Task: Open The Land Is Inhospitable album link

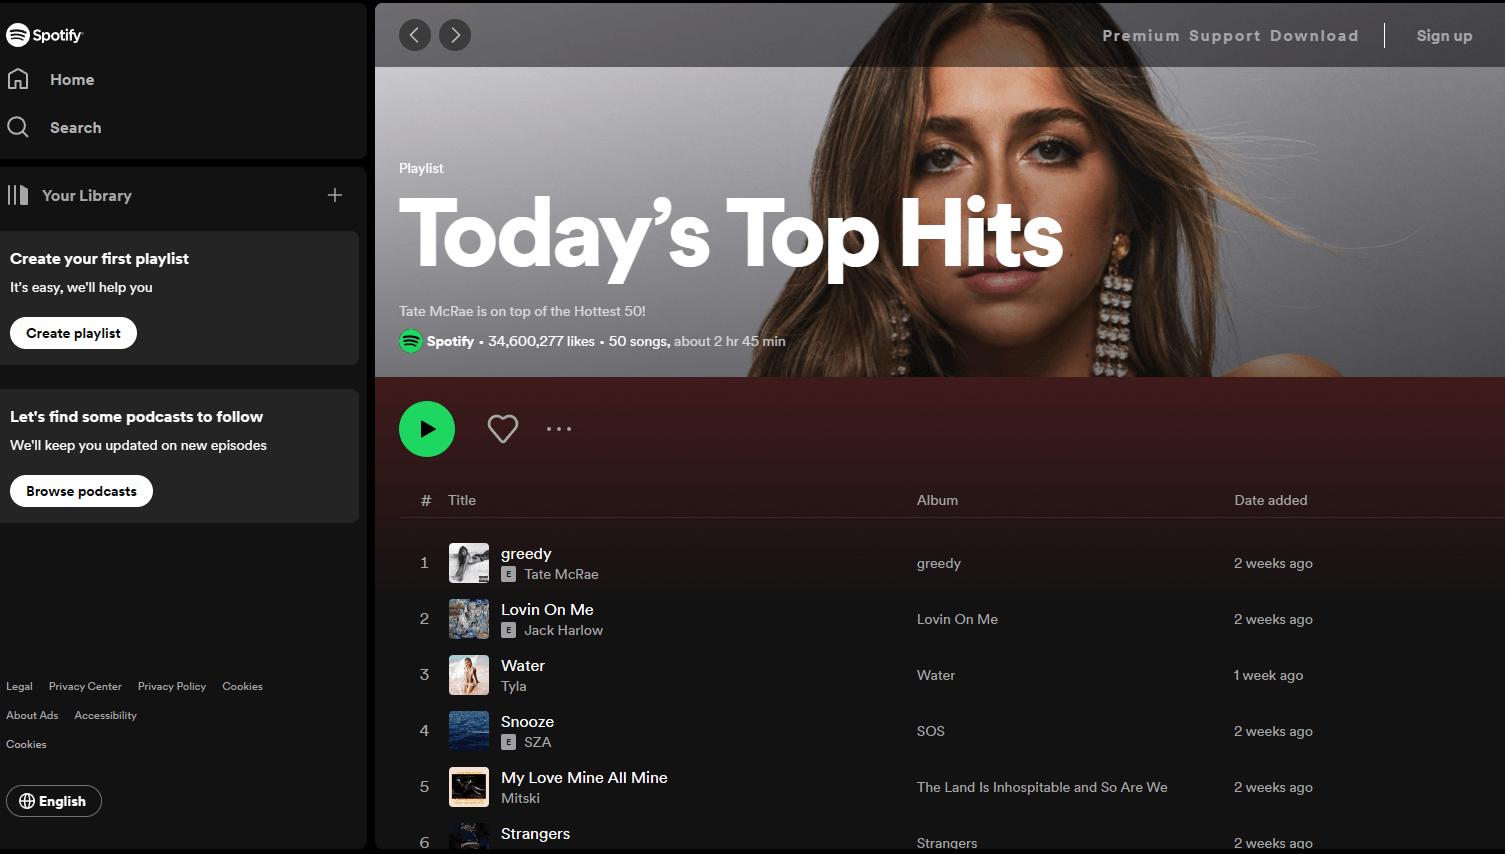Action: click(1042, 787)
